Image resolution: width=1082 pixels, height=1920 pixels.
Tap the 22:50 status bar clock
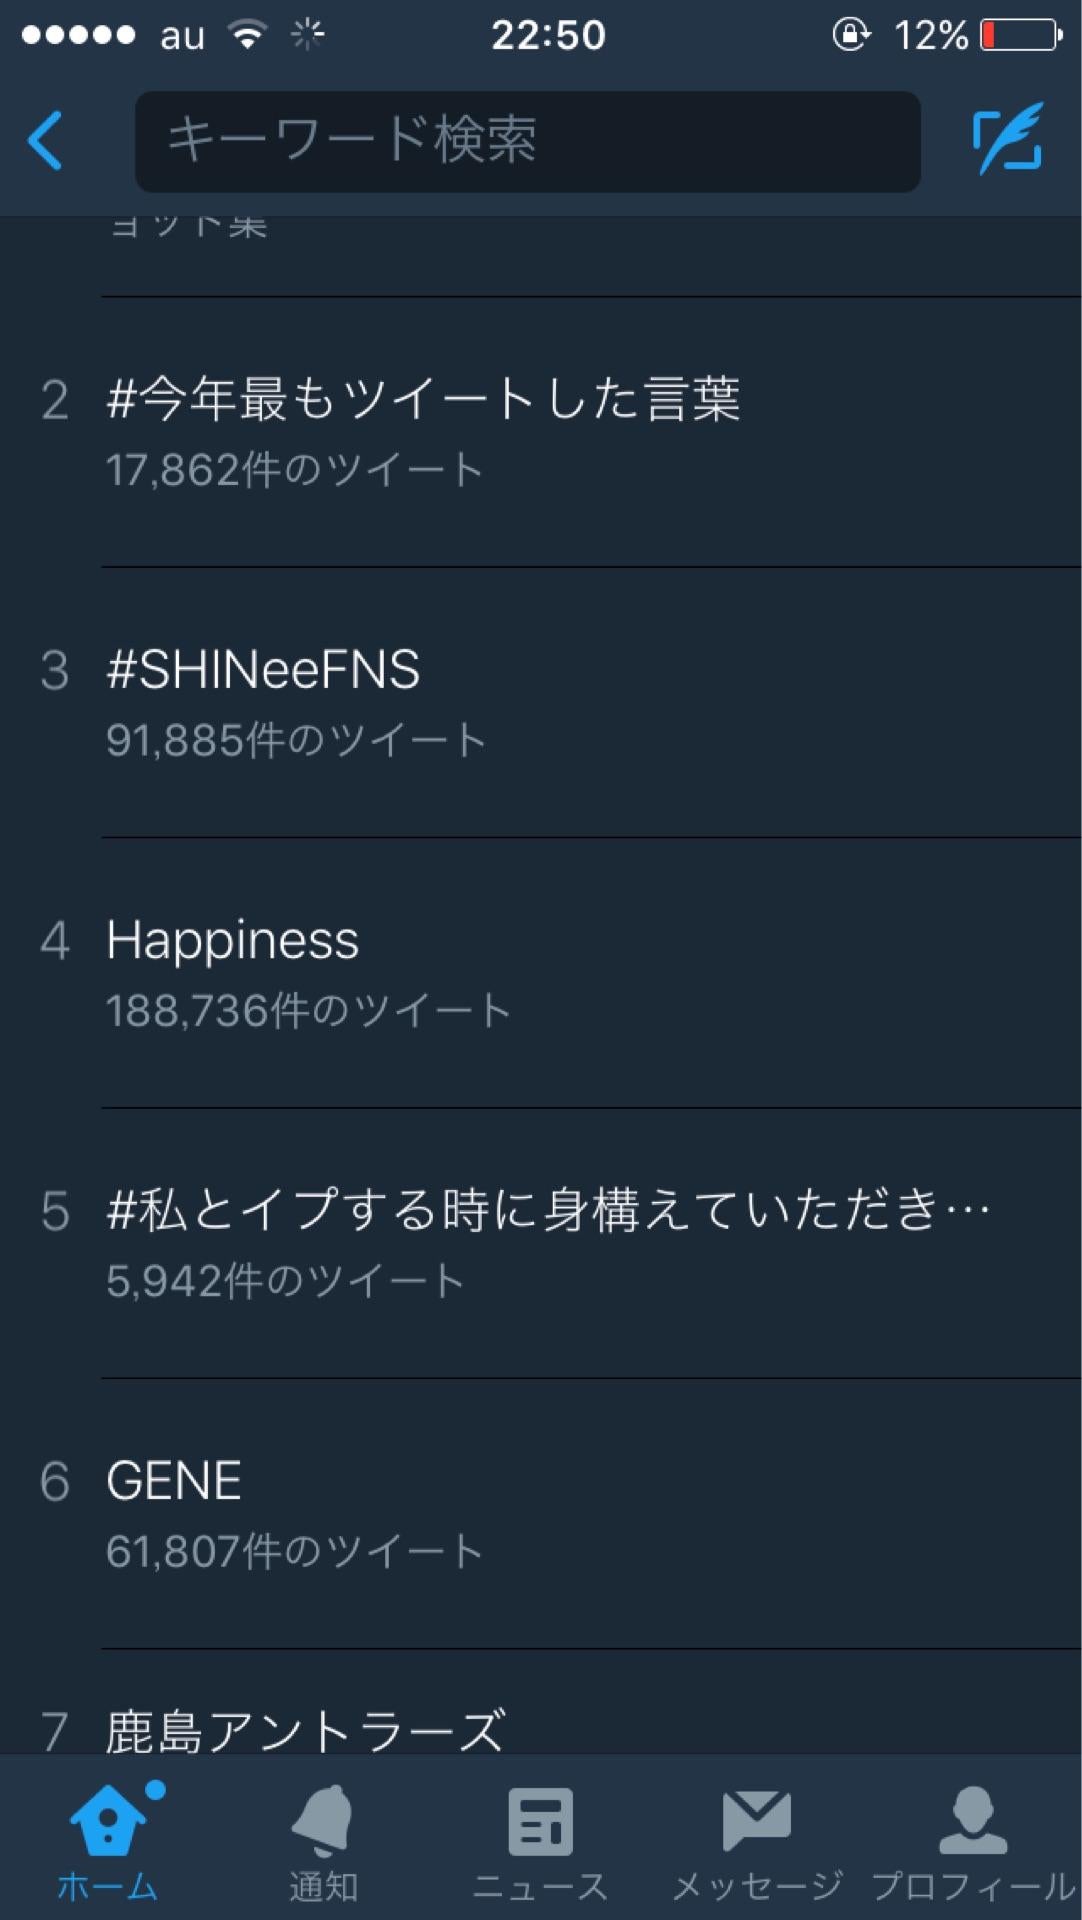click(548, 36)
